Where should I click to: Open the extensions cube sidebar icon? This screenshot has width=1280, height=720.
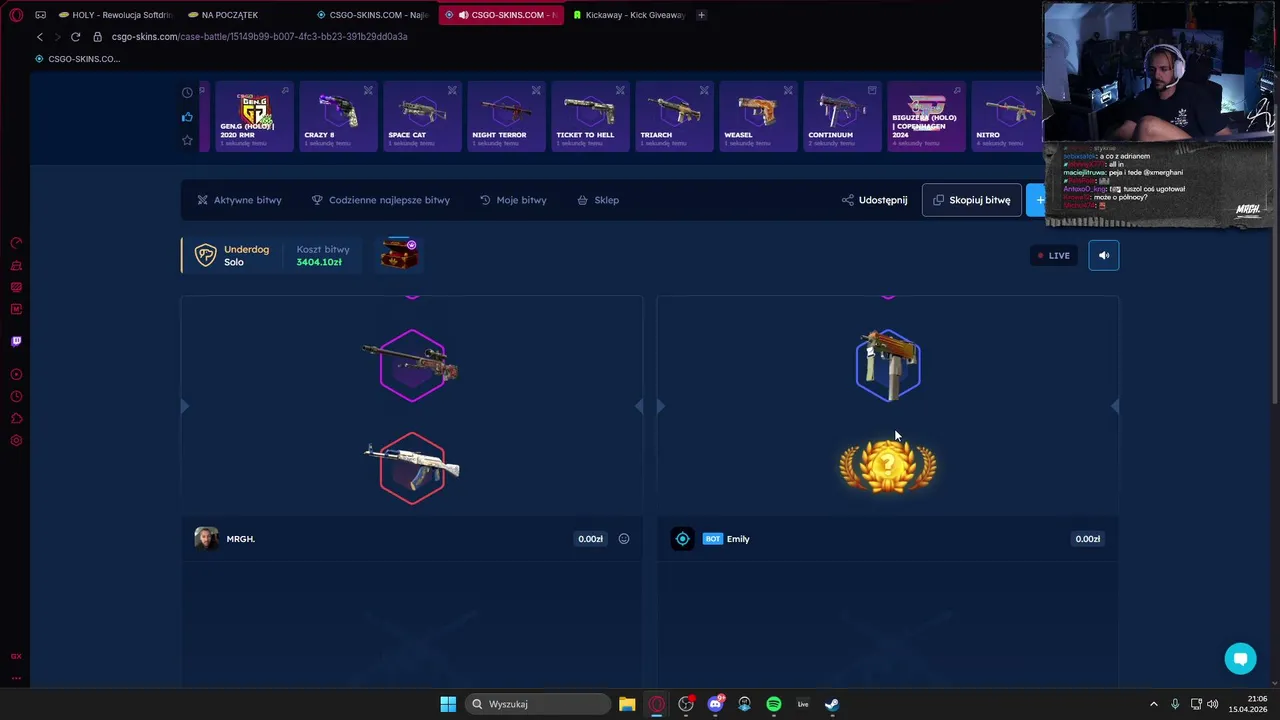pos(16,419)
